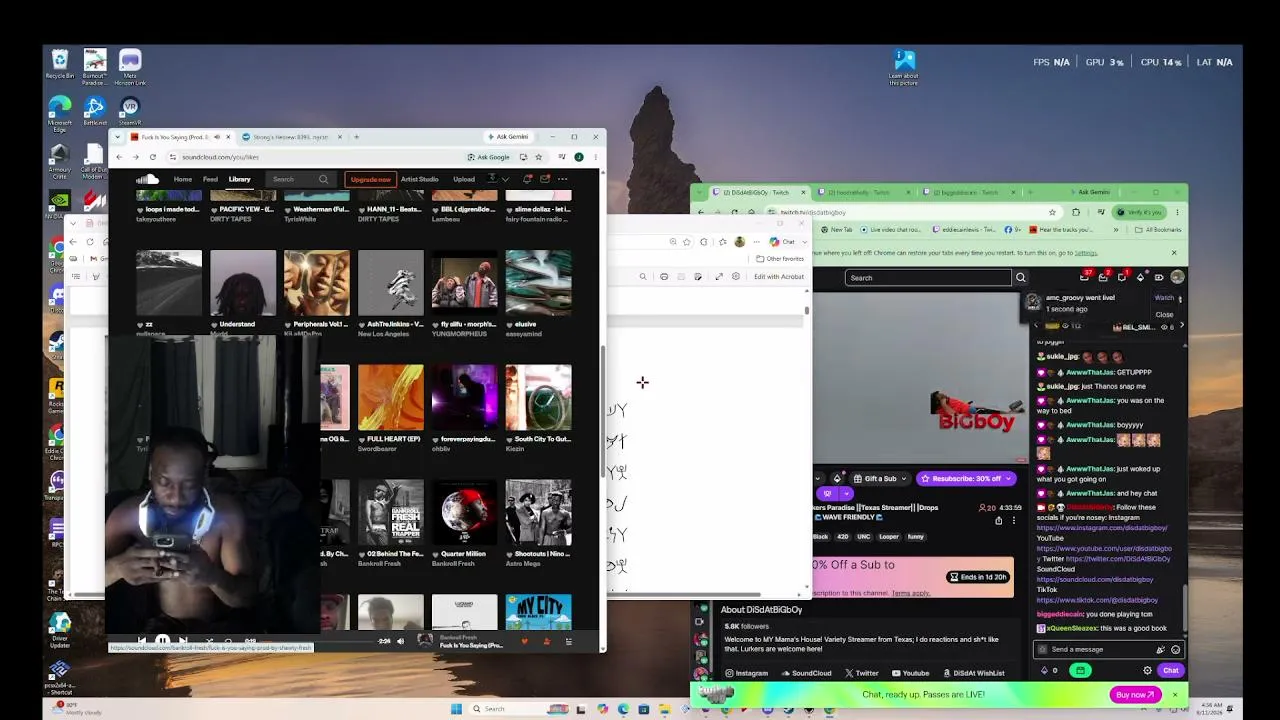
Task: Open the elusive track artwork
Action: [538, 283]
